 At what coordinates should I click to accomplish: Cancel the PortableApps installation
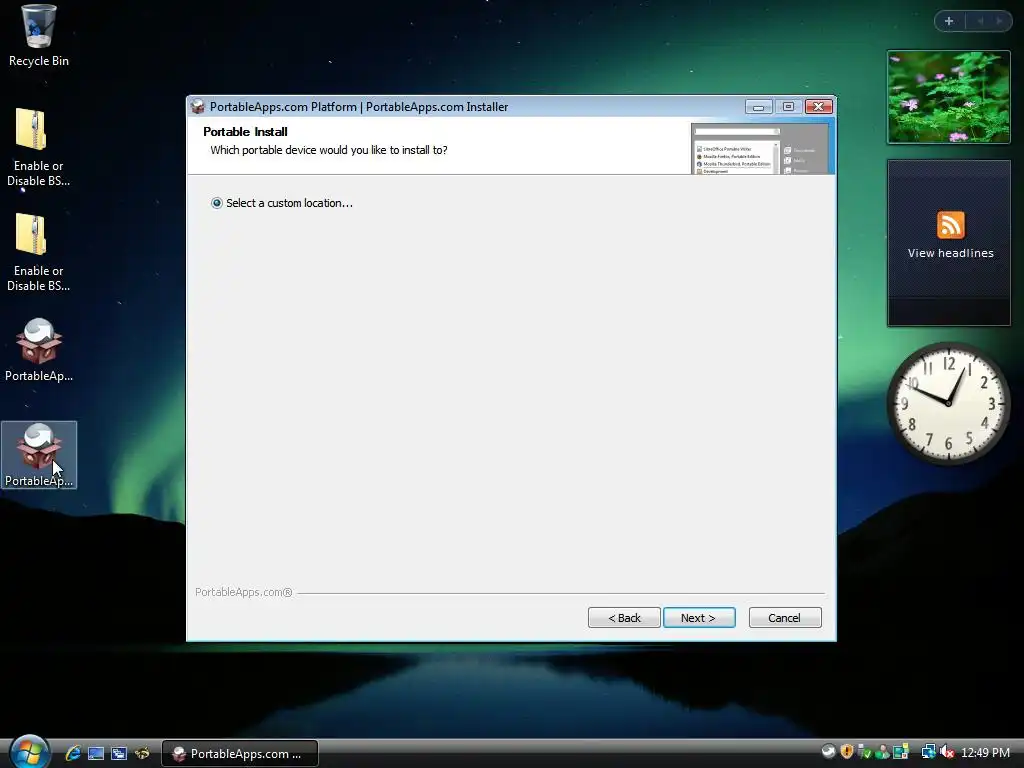(784, 617)
